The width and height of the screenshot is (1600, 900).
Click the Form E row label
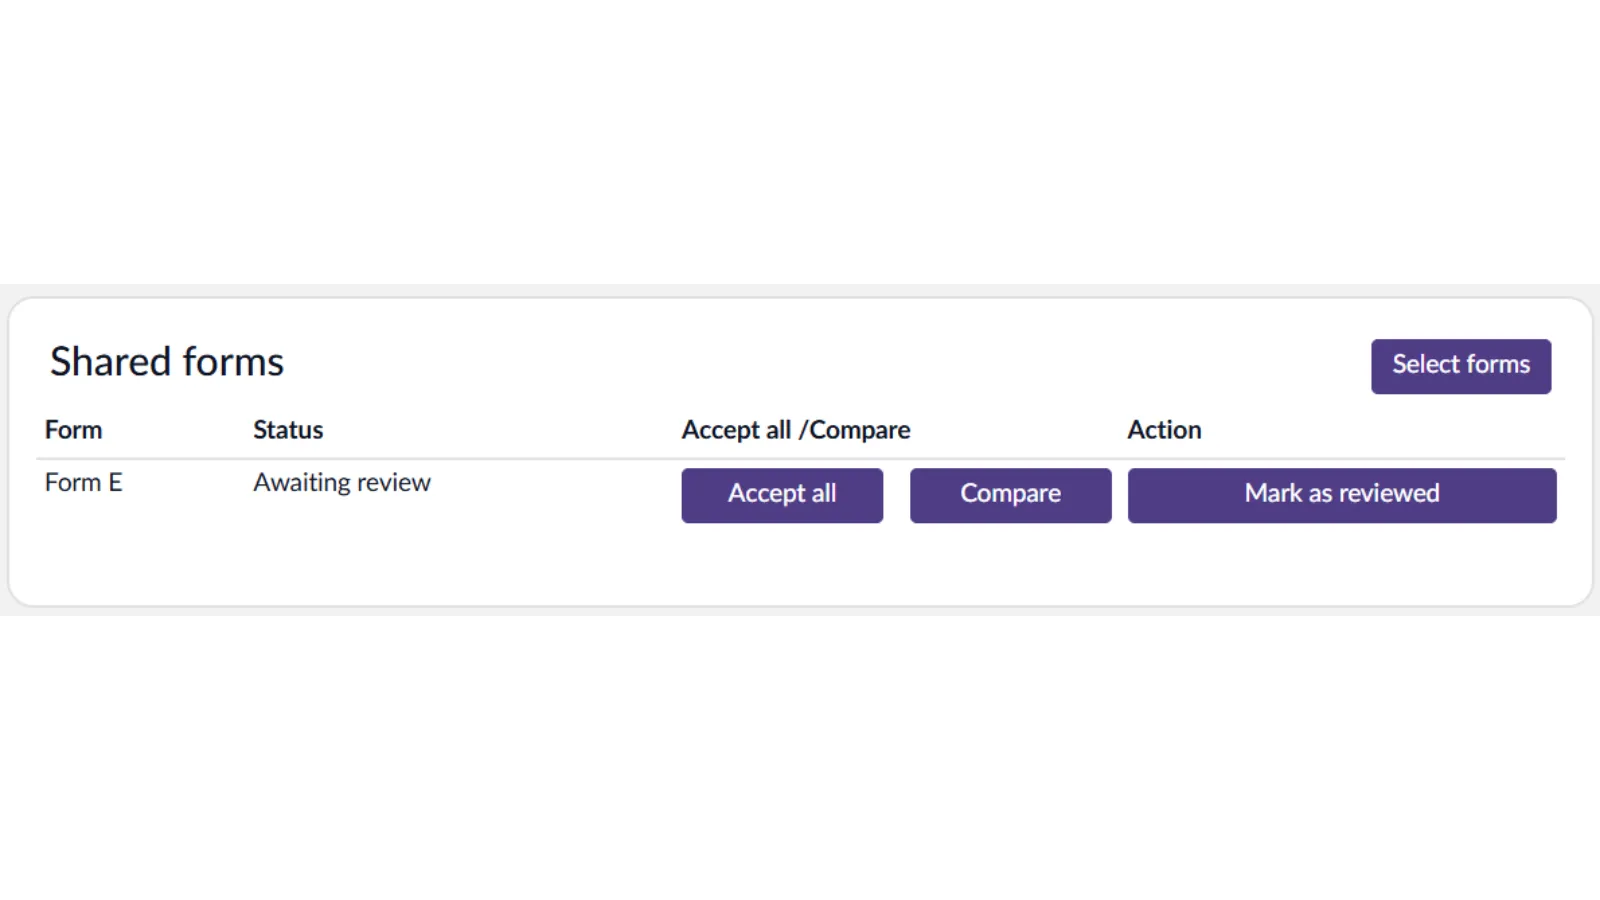coord(83,483)
